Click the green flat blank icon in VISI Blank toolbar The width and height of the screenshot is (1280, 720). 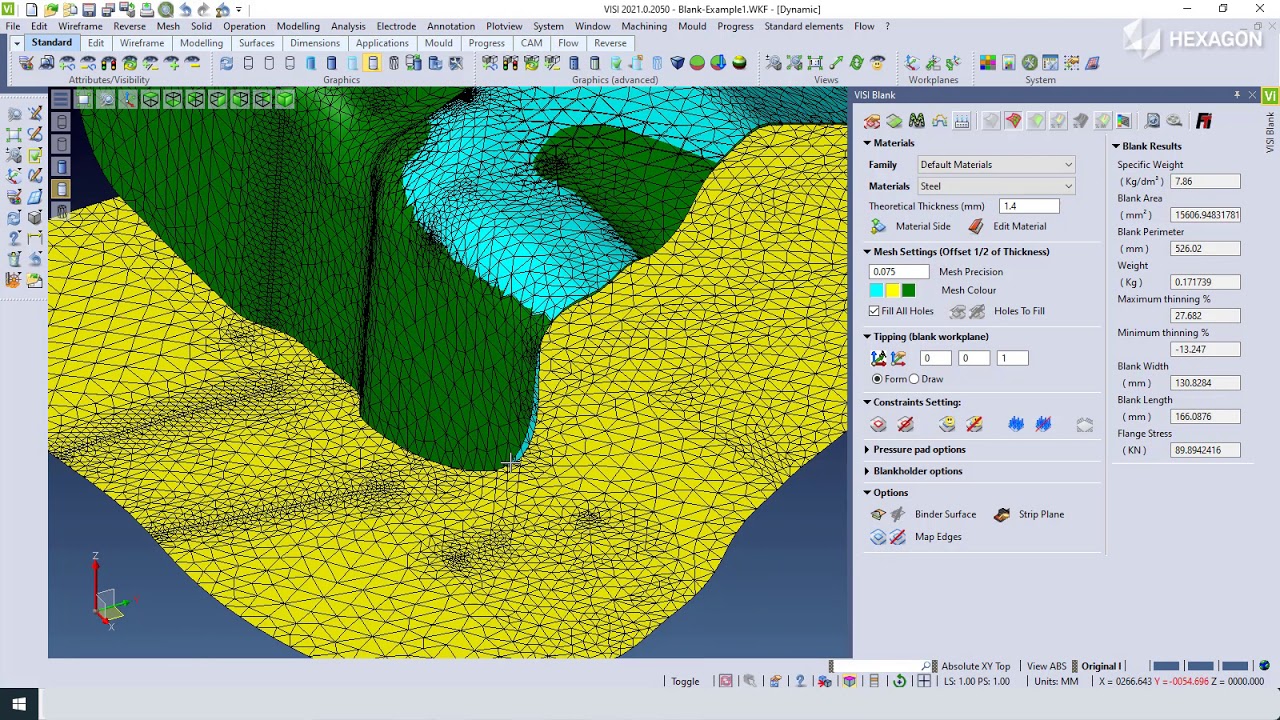point(894,121)
